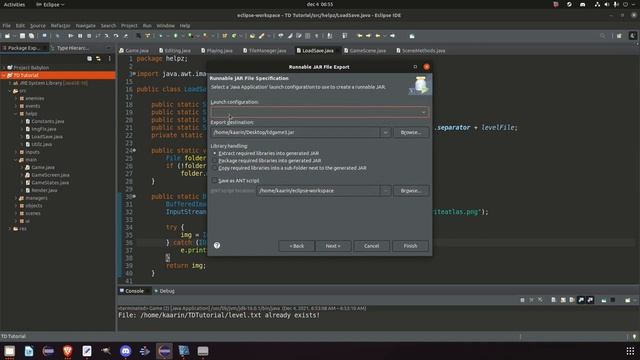Open the Run menu
The image size is (640, 360).
tap(147, 26)
